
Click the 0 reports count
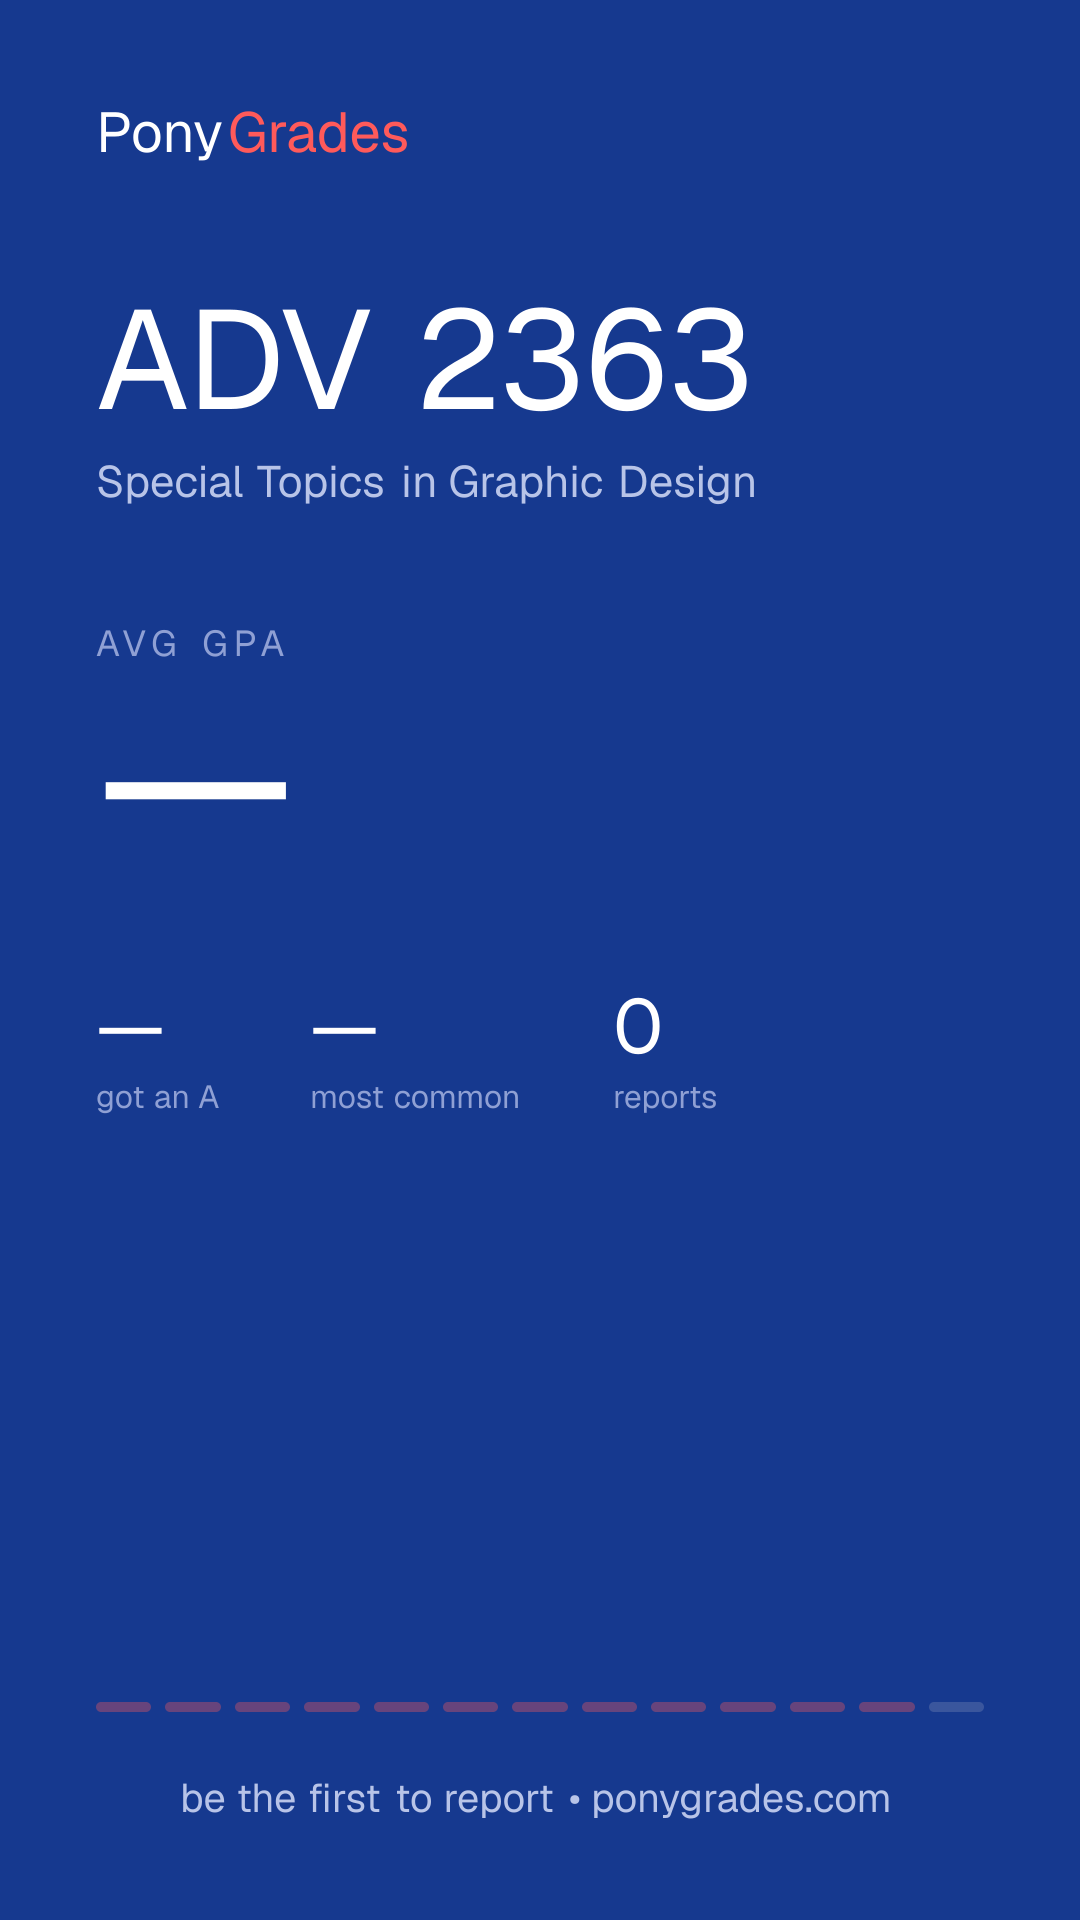click(638, 1027)
